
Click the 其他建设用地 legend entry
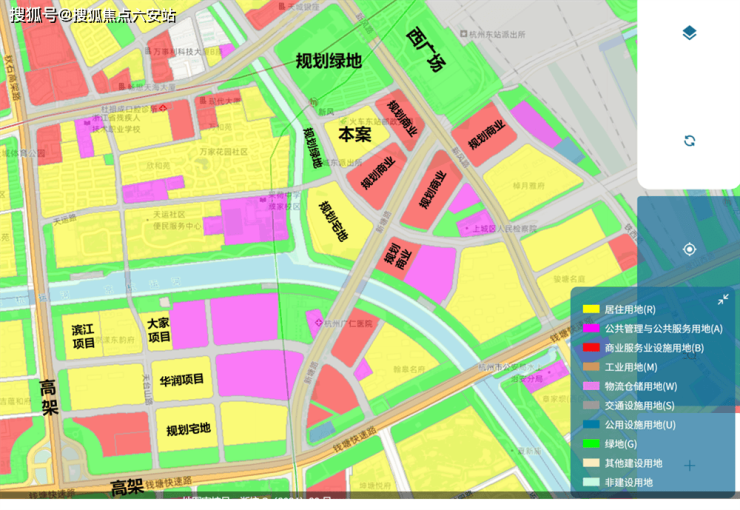[x=633, y=463]
